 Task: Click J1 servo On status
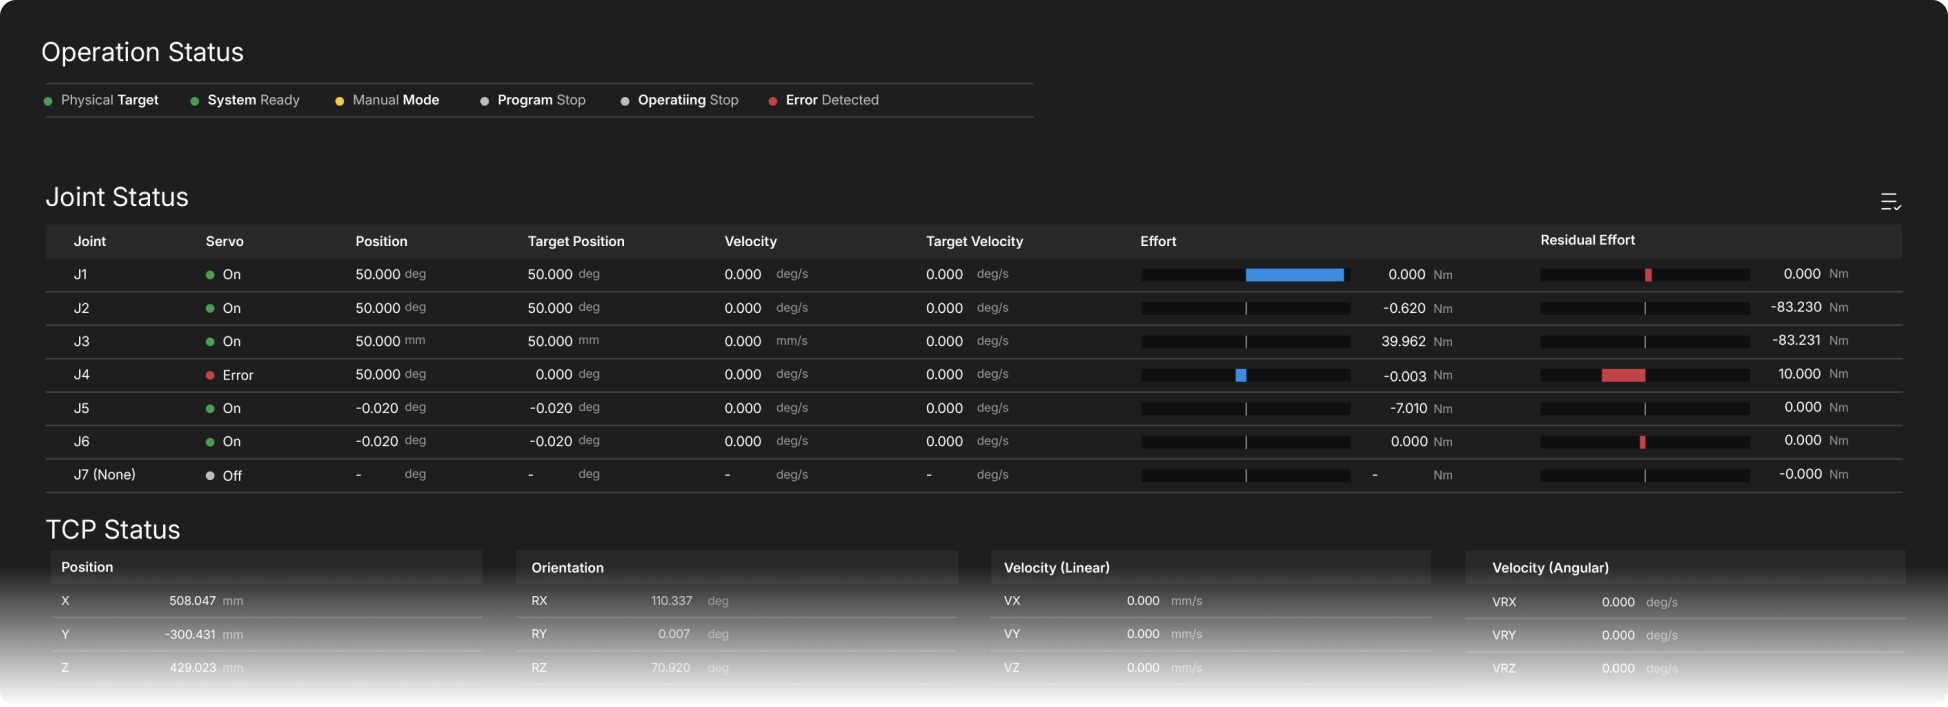point(223,274)
